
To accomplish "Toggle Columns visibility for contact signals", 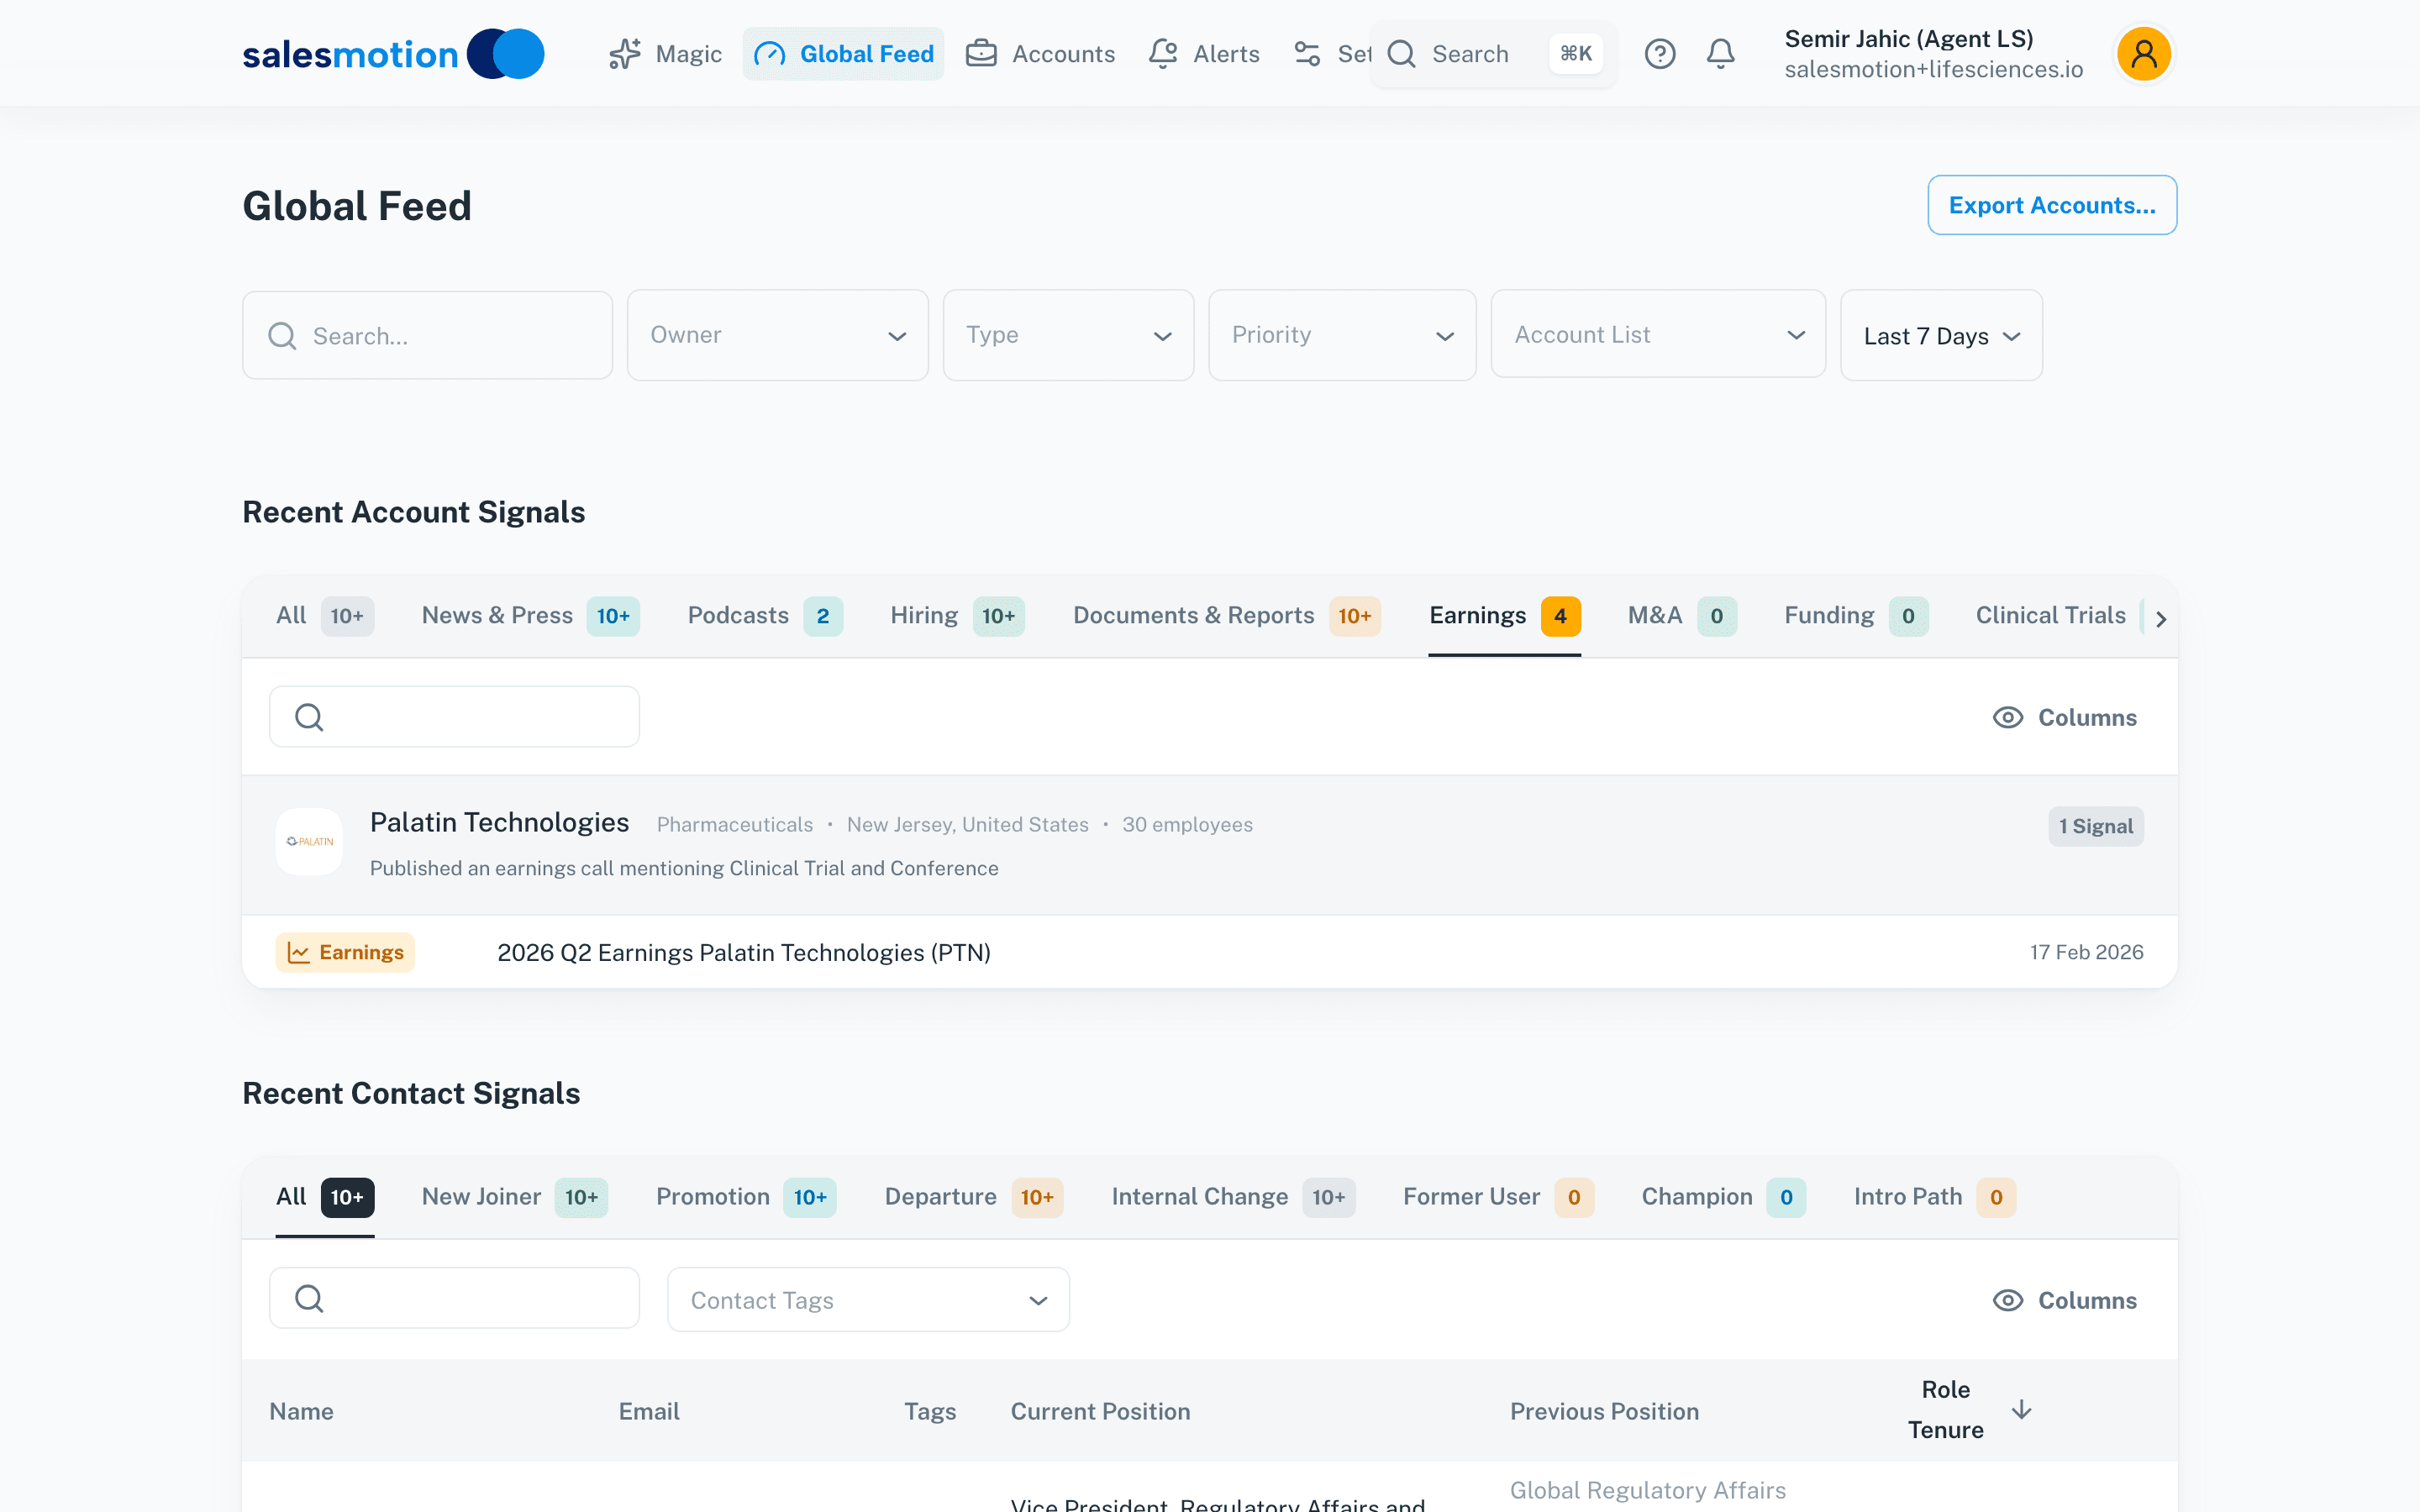I will (x=2064, y=1300).
